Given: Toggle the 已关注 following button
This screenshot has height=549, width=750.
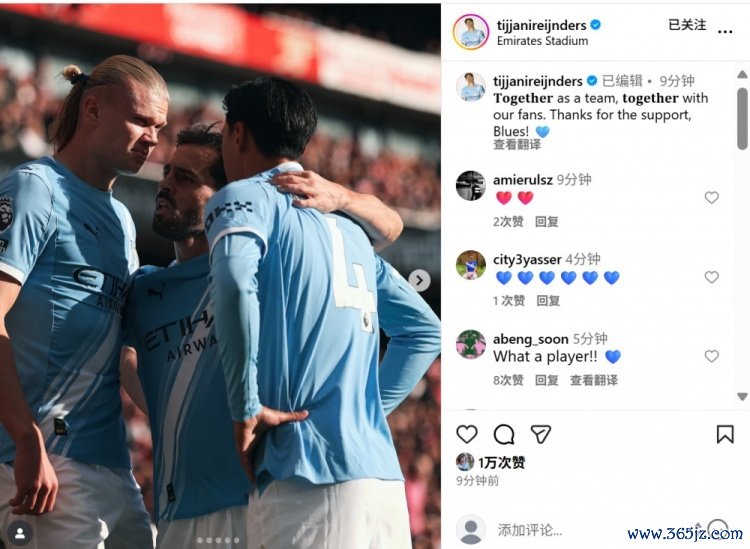Looking at the screenshot, I should [687, 25].
